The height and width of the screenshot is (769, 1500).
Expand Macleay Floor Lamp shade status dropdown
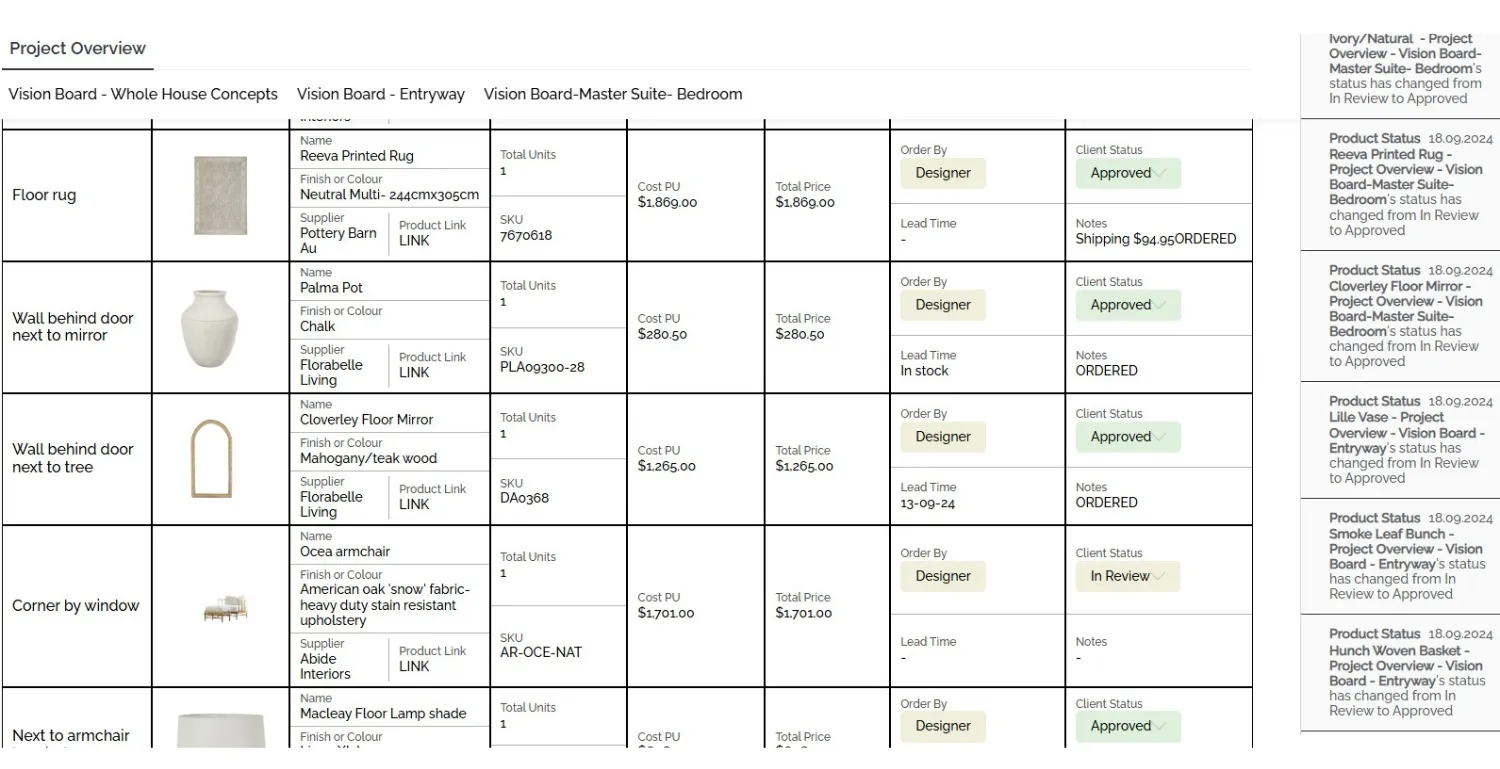tap(1128, 726)
